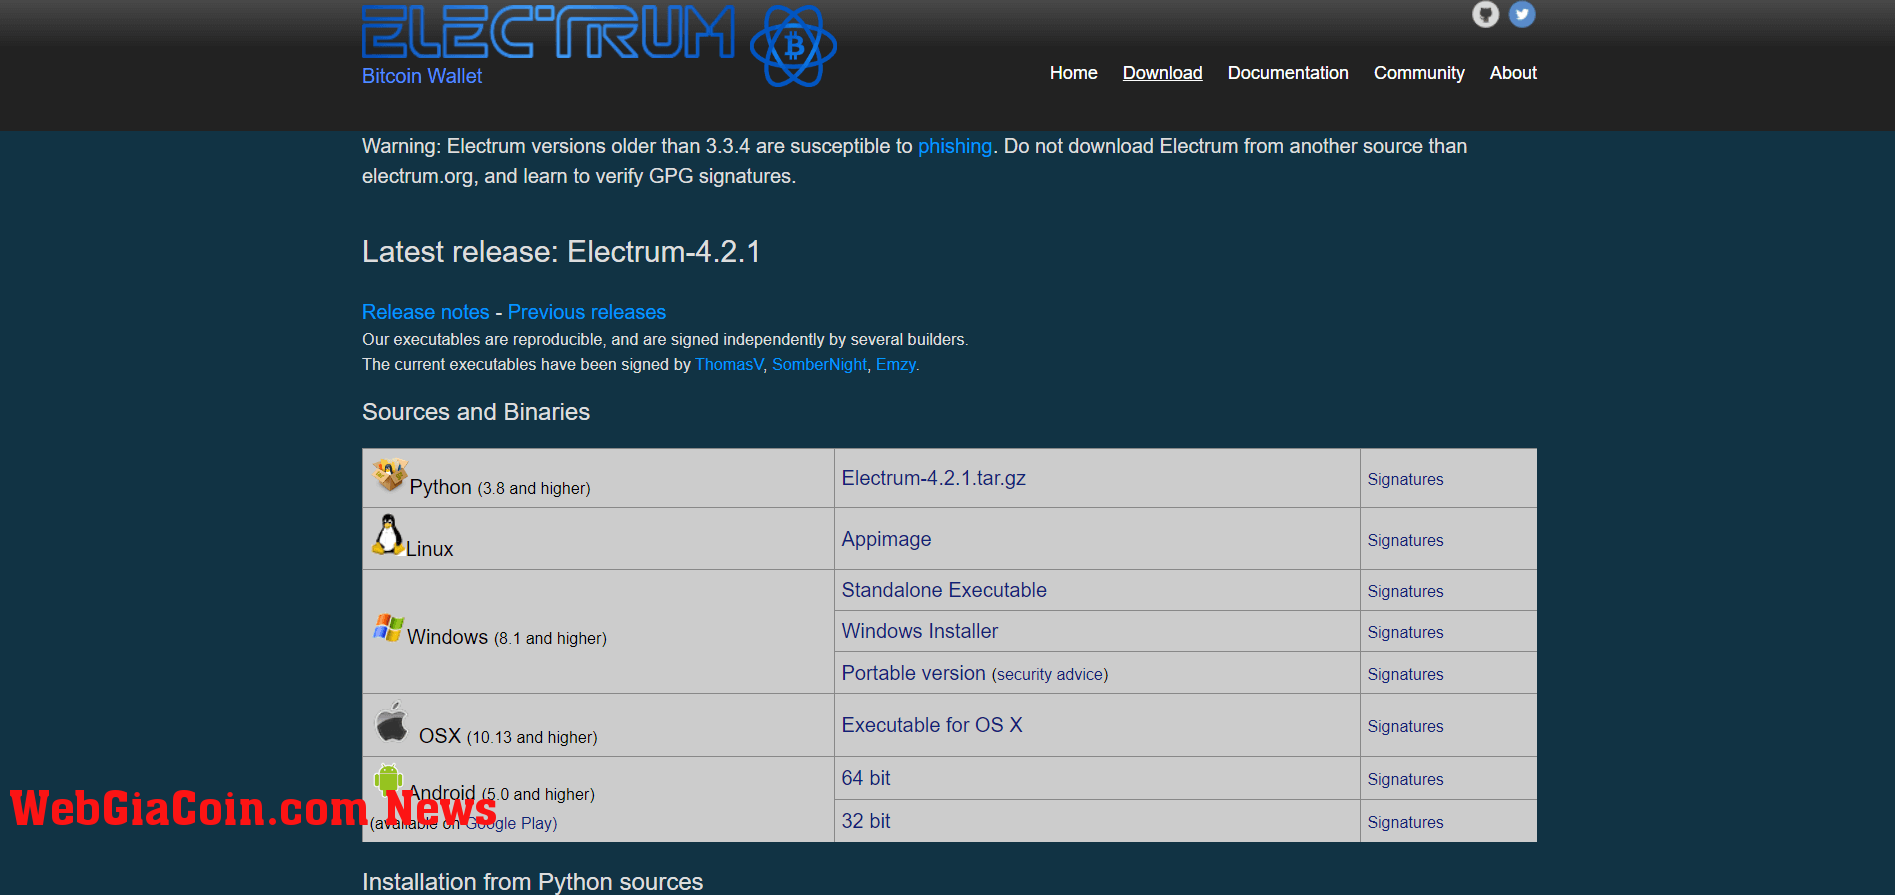This screenshot has width=1895, height=895.
Task: Download the Standalone Executable for Windows
Action: (x=944, y=590)
